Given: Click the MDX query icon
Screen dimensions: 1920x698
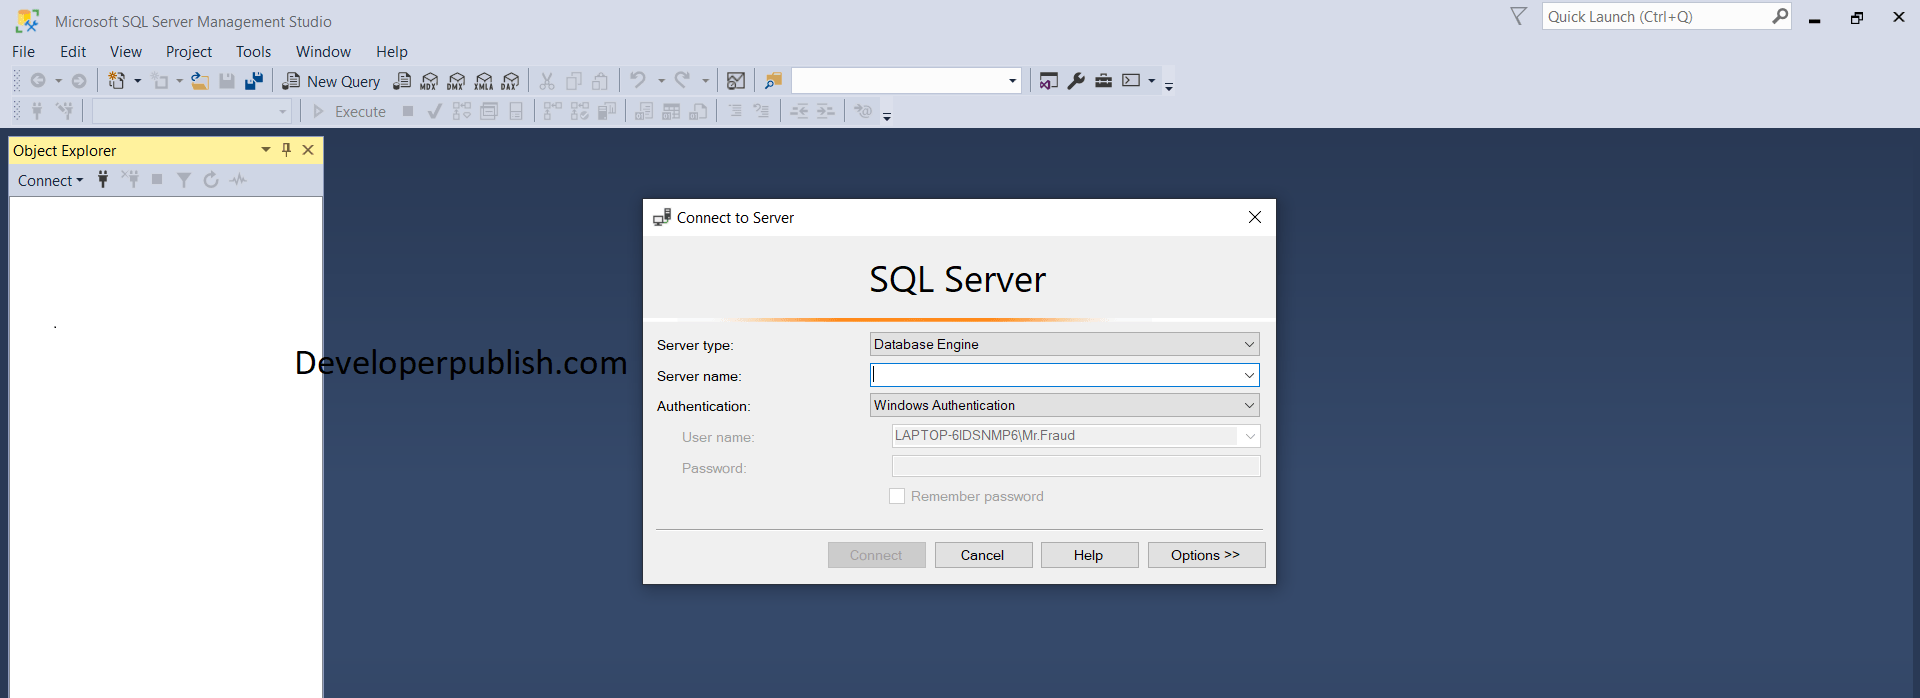Looking at the screenshot, I should click(429, 81).
